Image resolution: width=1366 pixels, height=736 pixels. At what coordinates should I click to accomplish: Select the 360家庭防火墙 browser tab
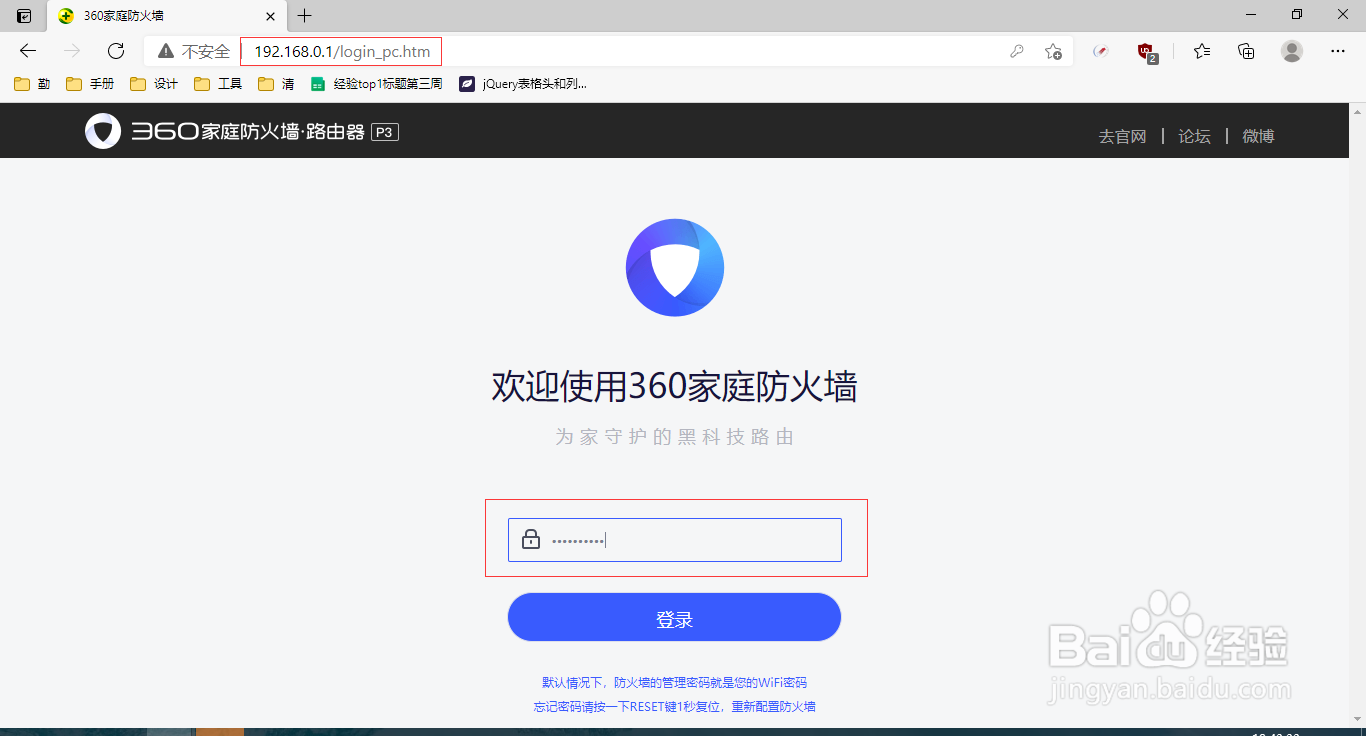tap(165, 16)
